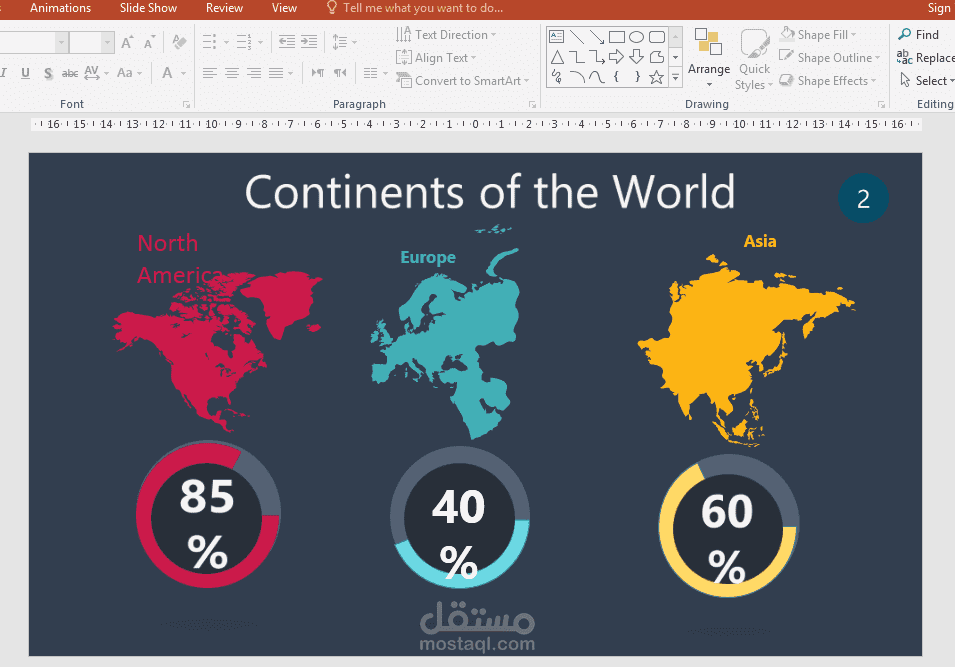
Task: Open the Animations tab
Action: [x=60, y=8]
